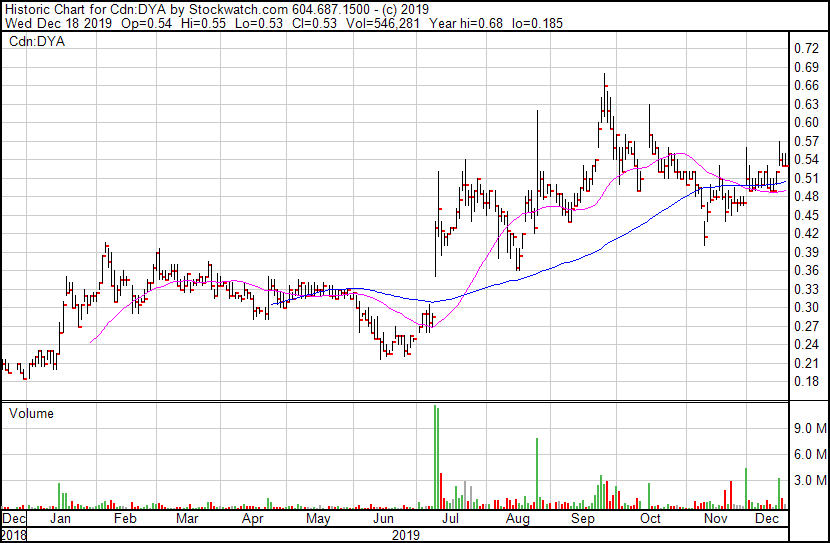Screen dimensions: 830x543
Task: Click the 'Feb' month label
Action: click(125, 519)
